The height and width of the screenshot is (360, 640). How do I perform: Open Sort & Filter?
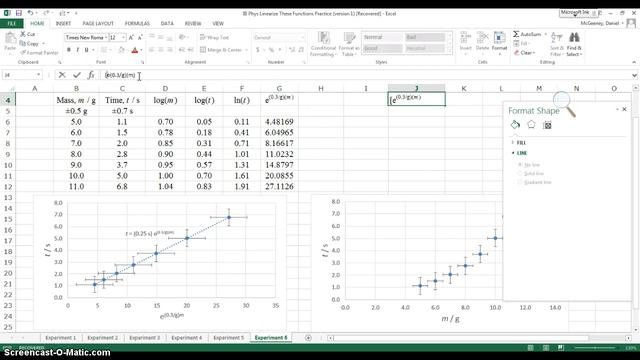556,44
